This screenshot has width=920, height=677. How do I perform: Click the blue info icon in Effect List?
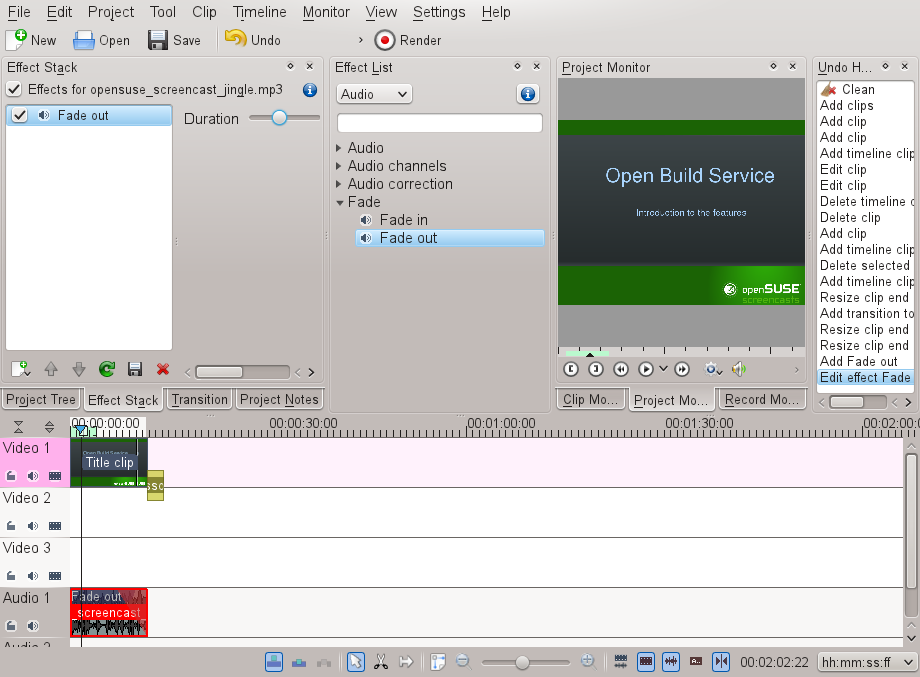(x=528, y=94)
